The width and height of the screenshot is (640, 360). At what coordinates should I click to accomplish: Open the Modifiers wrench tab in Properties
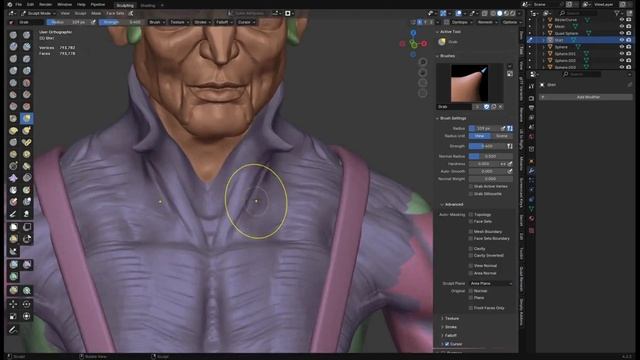(531, 171)
